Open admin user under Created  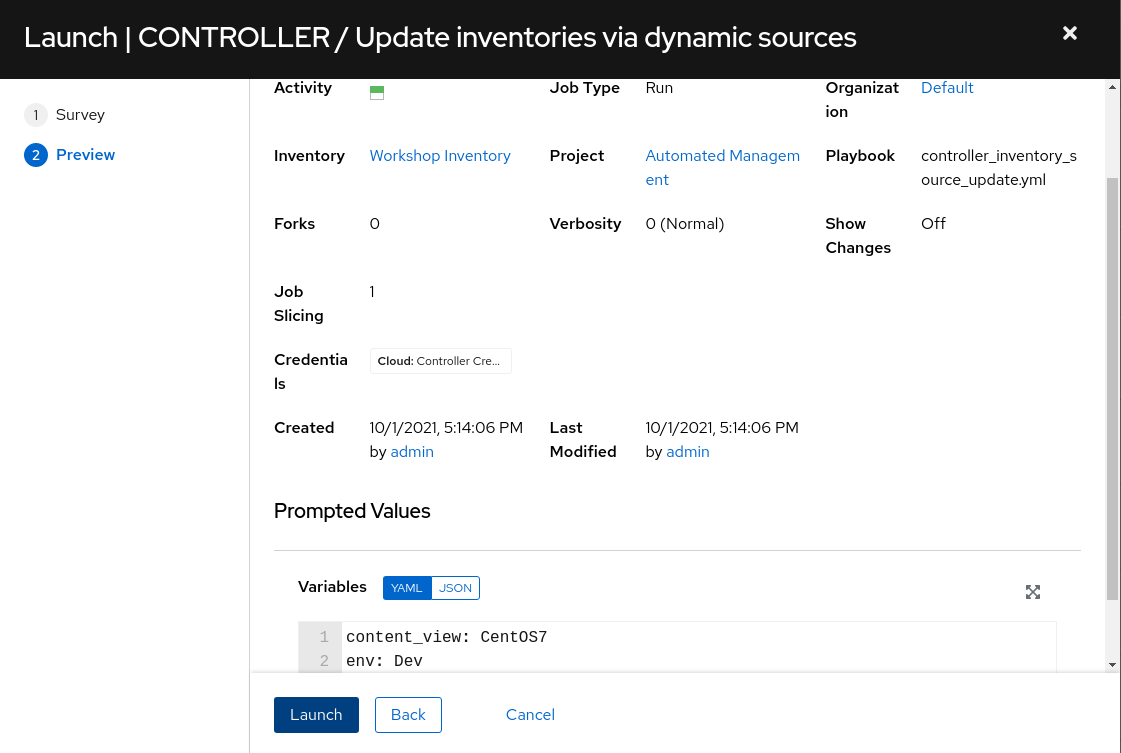coord(412,452)
